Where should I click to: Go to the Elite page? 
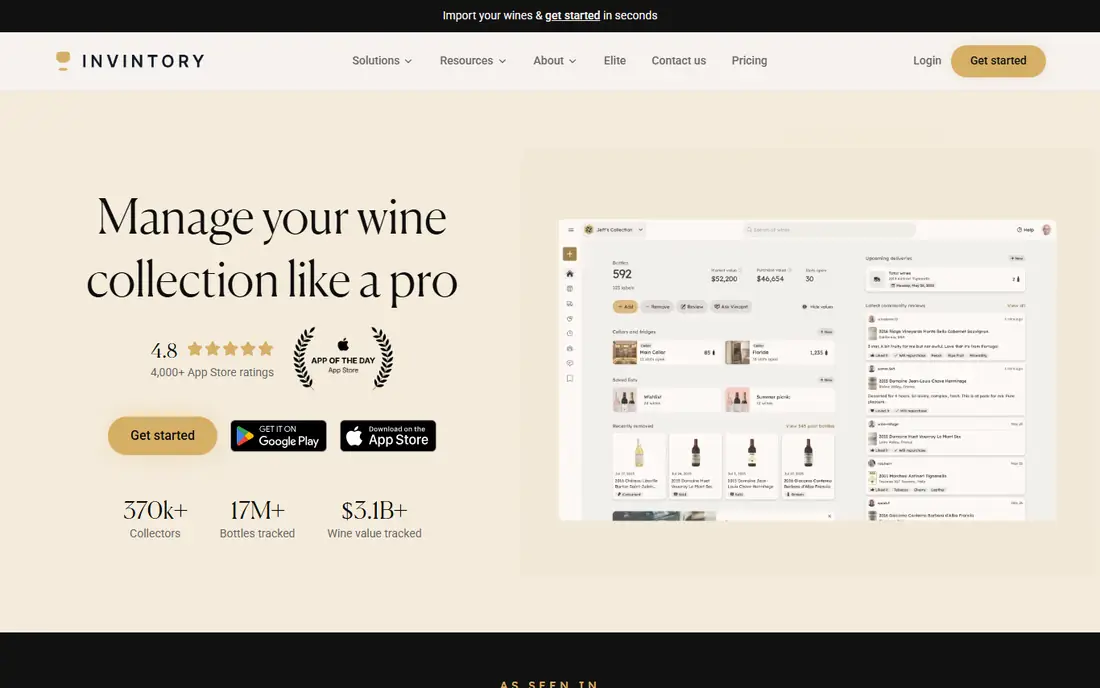(615, 61)
